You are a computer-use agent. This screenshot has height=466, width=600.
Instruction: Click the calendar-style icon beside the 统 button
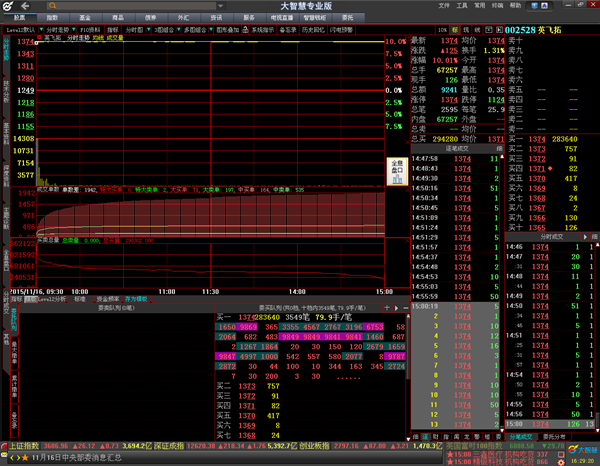click(x=489, y=30)
